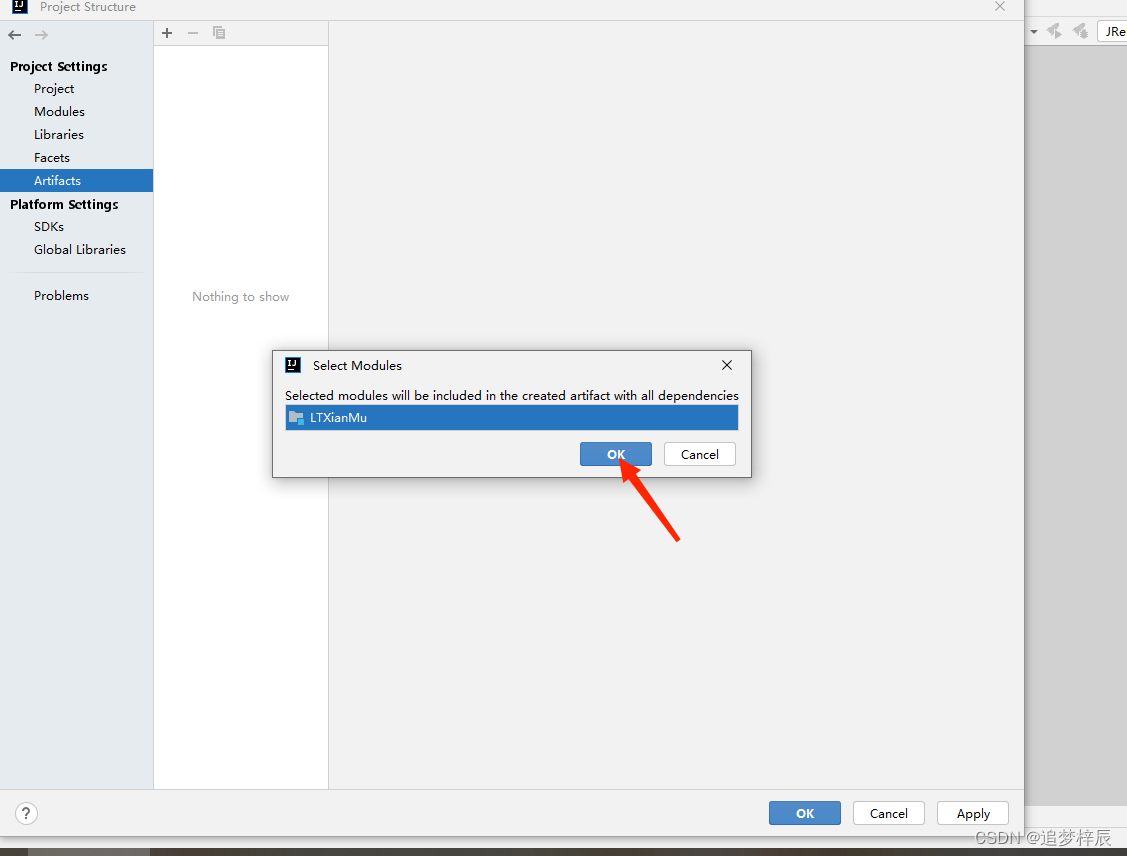The image size is (1127, 856).
Task: Click the 'Selected modules will be included' message
Action: point(512,395)
